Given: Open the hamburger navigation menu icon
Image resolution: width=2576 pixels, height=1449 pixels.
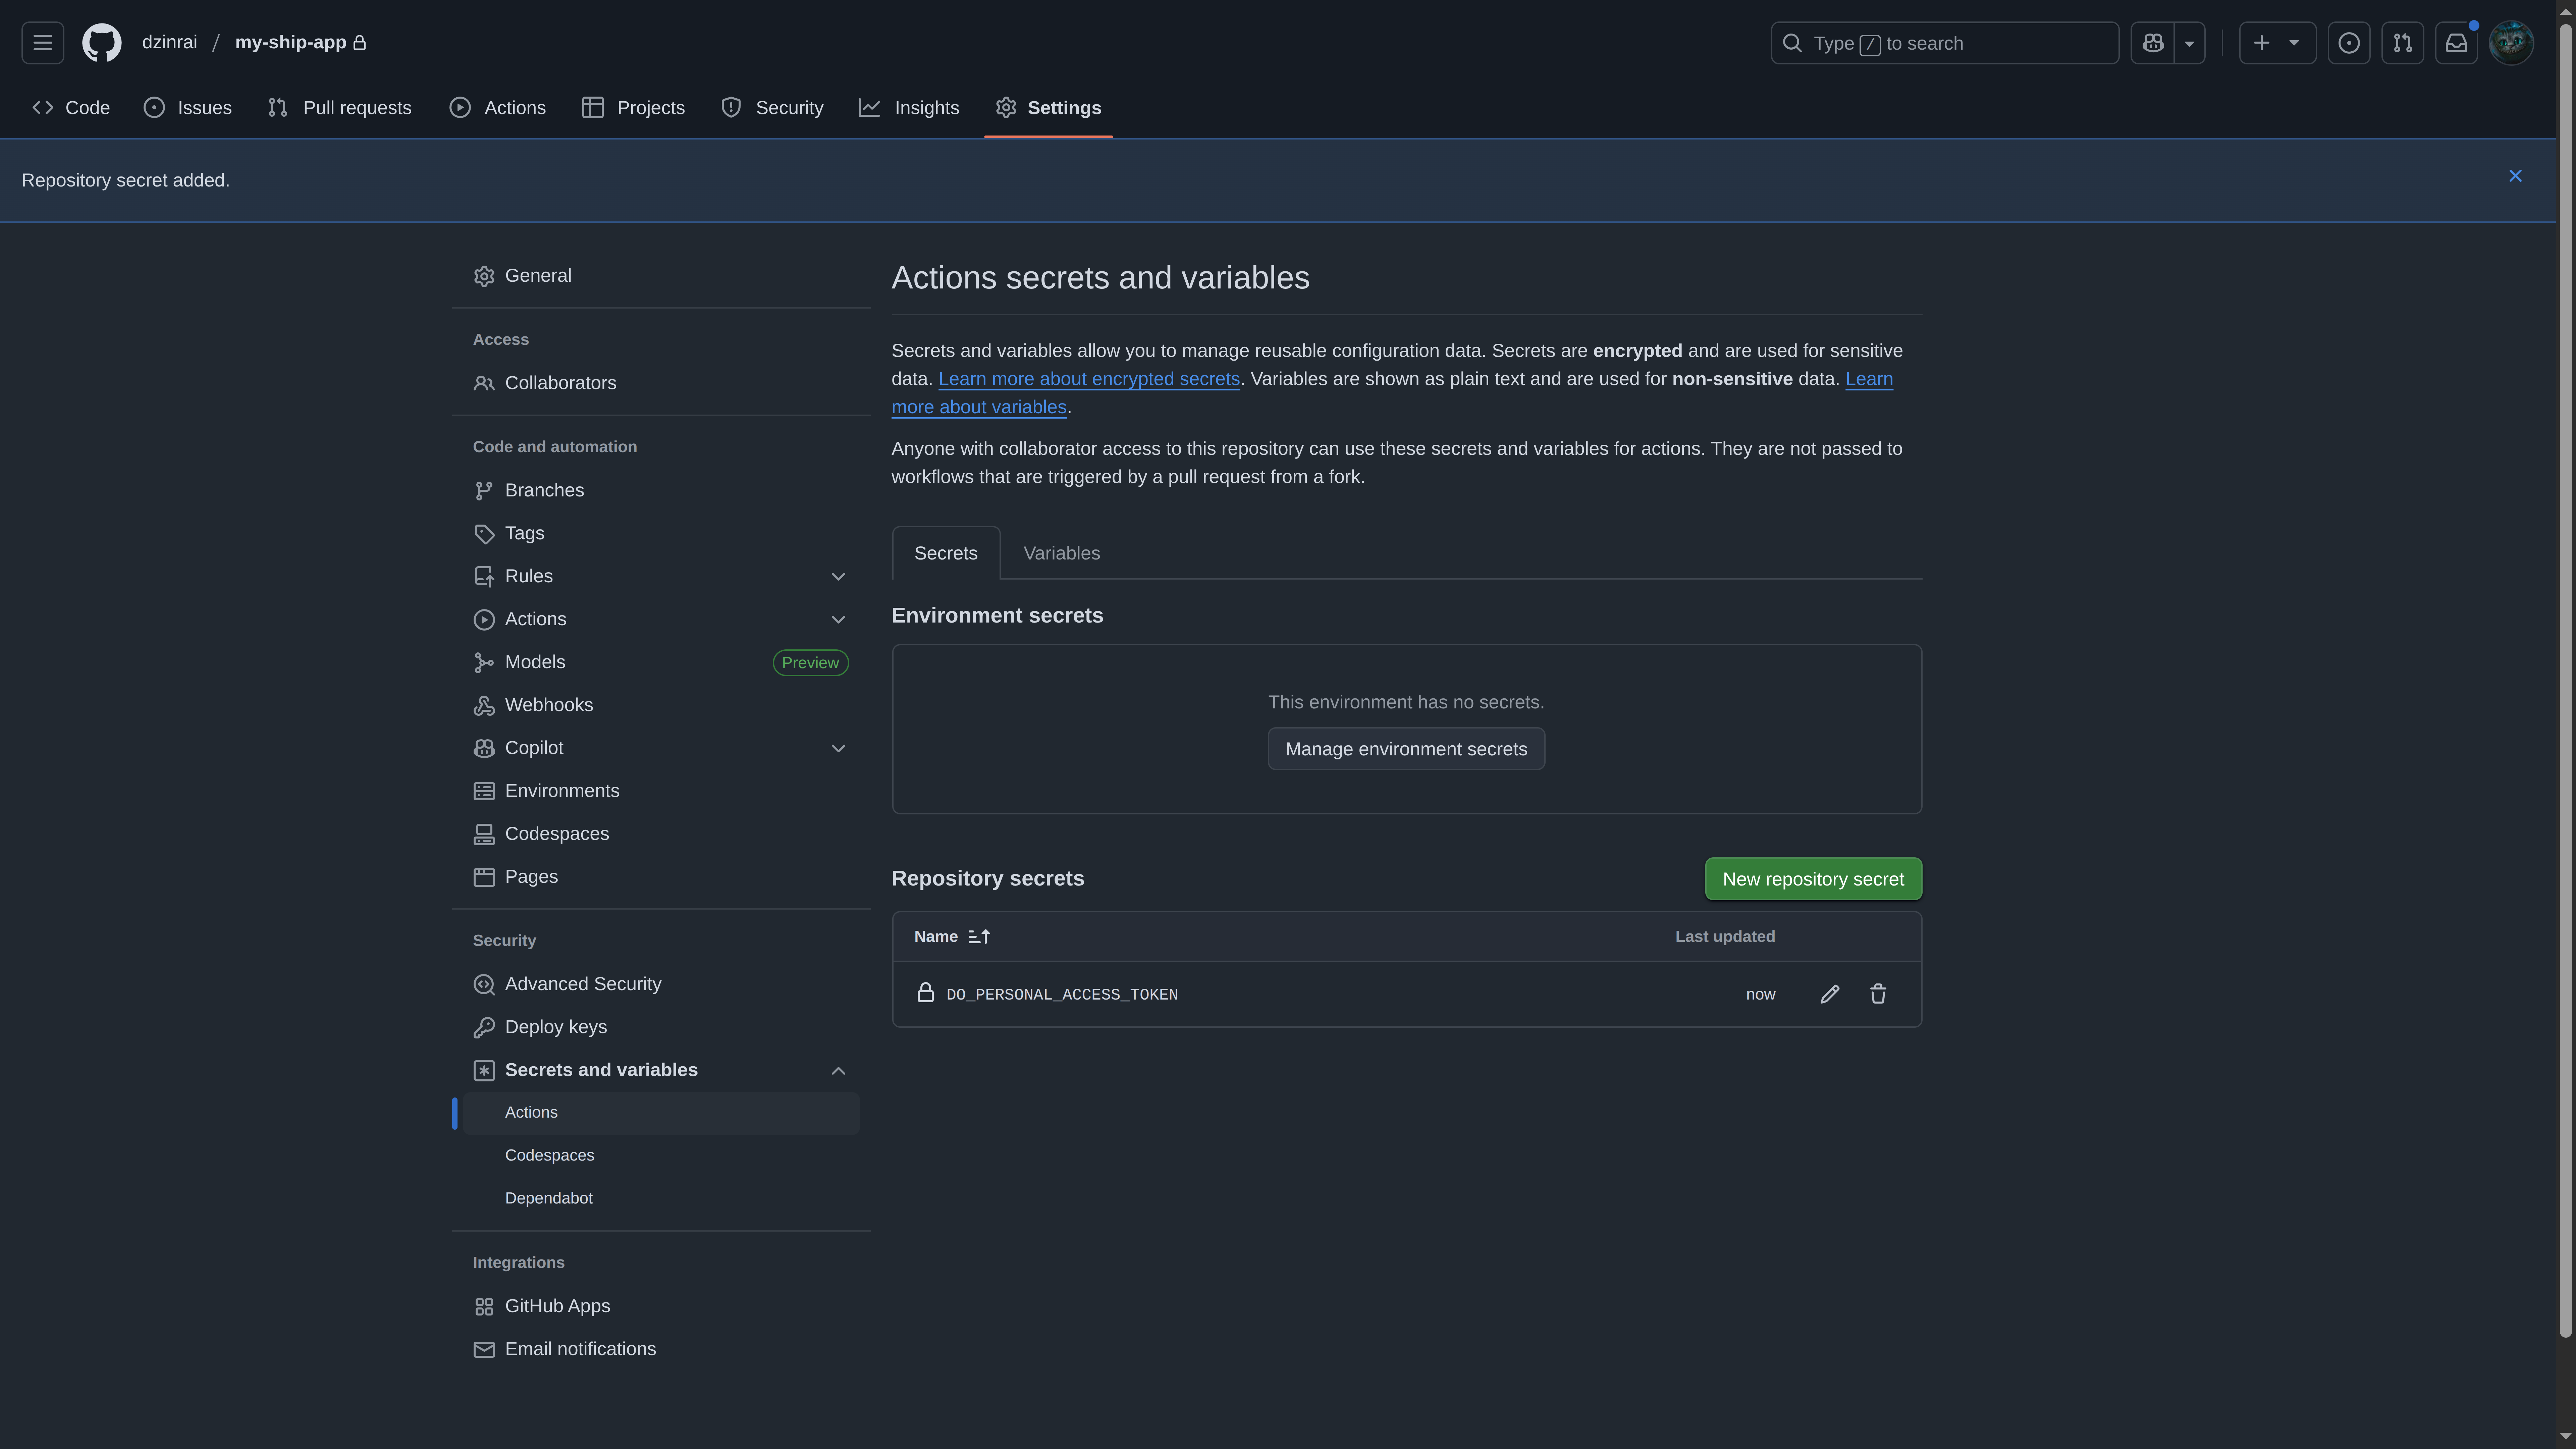Looking at the screenshot, I should (42, 42).
